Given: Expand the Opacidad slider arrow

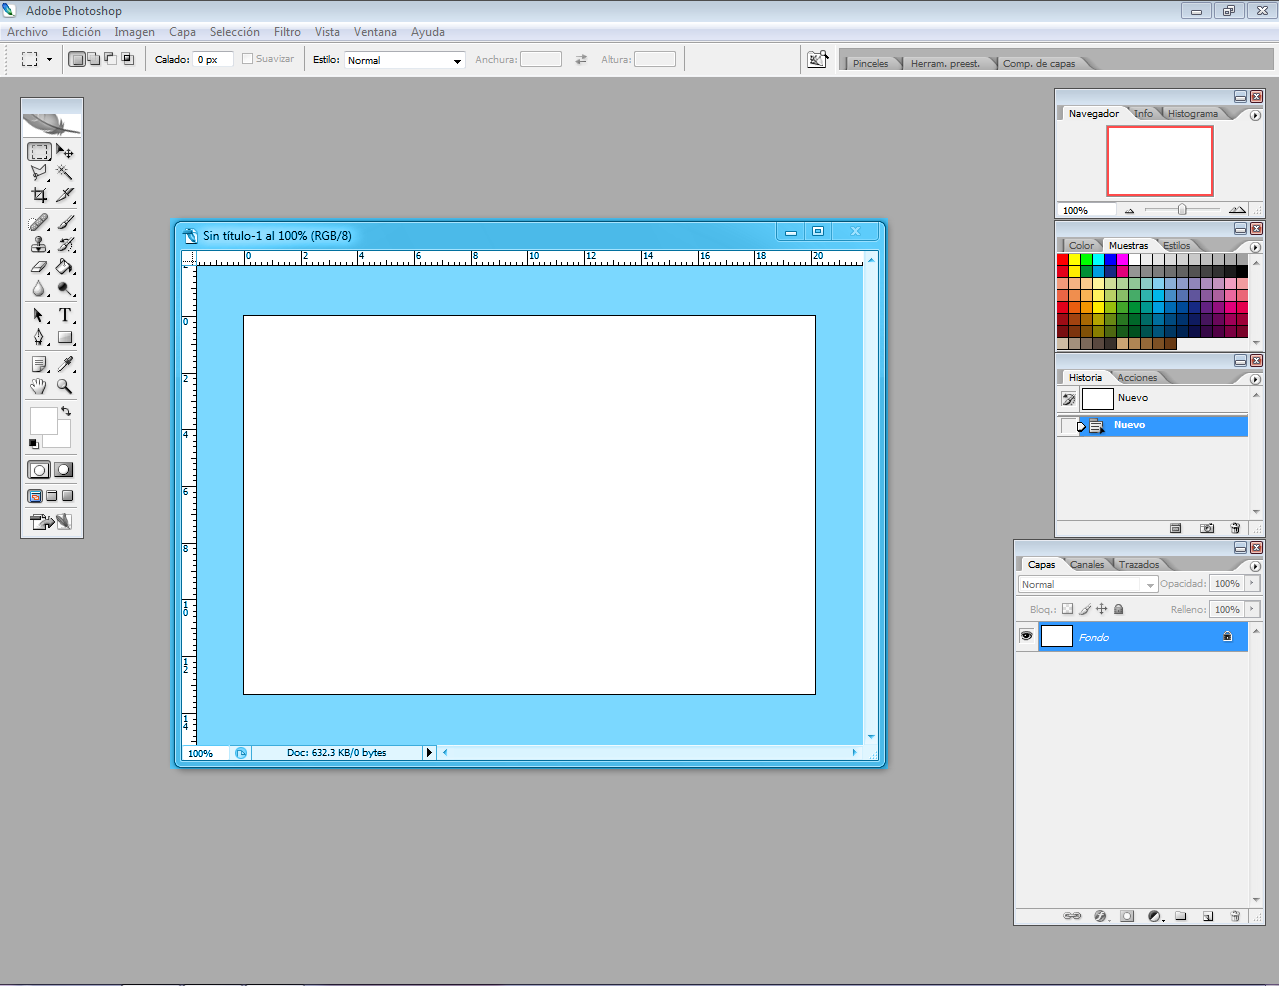Looking at the screenshot, I should tap(1252, 583).
